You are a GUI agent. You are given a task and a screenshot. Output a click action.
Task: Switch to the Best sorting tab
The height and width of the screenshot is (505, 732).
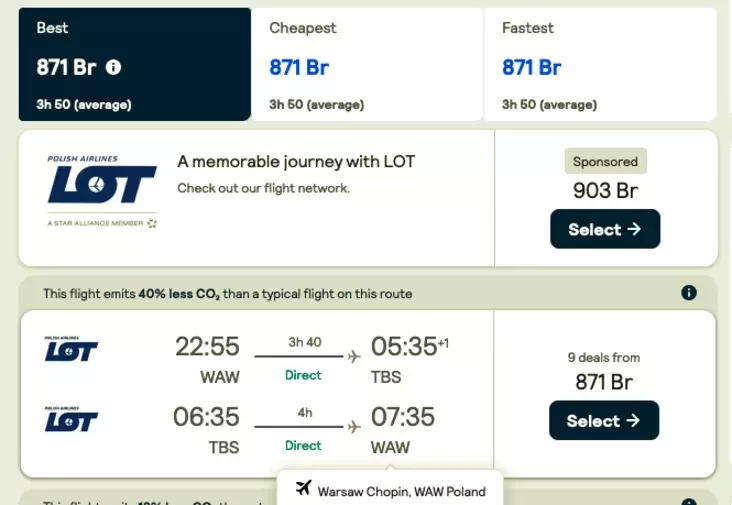(134, 64)
